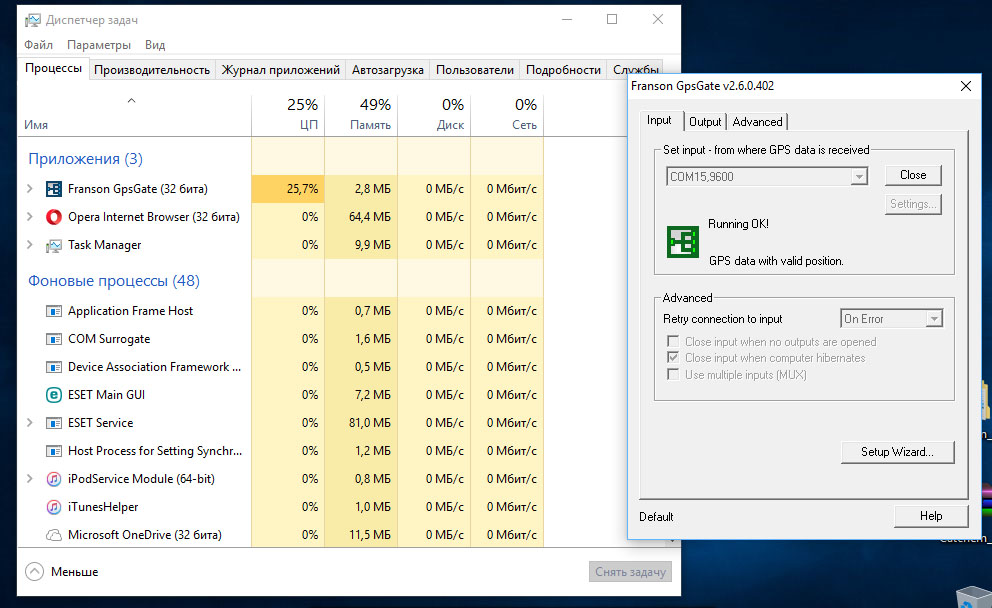Click the green GpsGate status icon
Image resolution: width=992 pixels, height=608 pixels.
(683, 242)
